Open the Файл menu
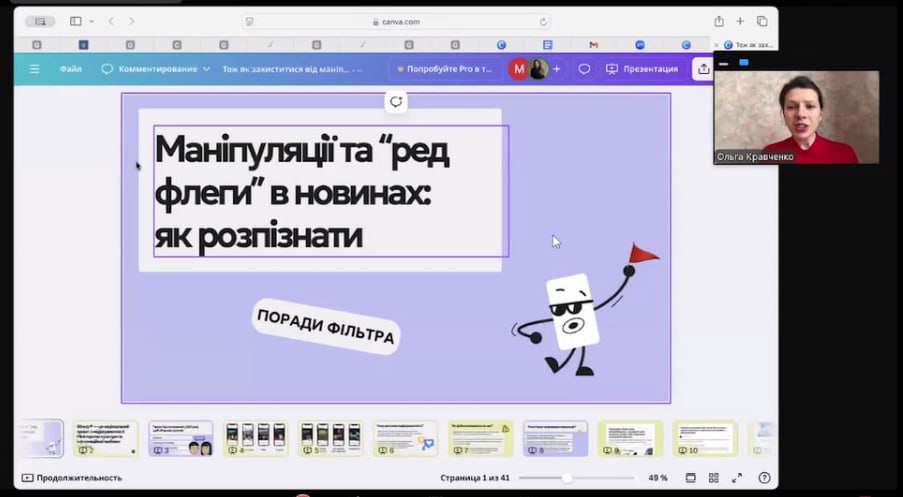The height and width of the screenshot is (497, 903). click(71, 69)
